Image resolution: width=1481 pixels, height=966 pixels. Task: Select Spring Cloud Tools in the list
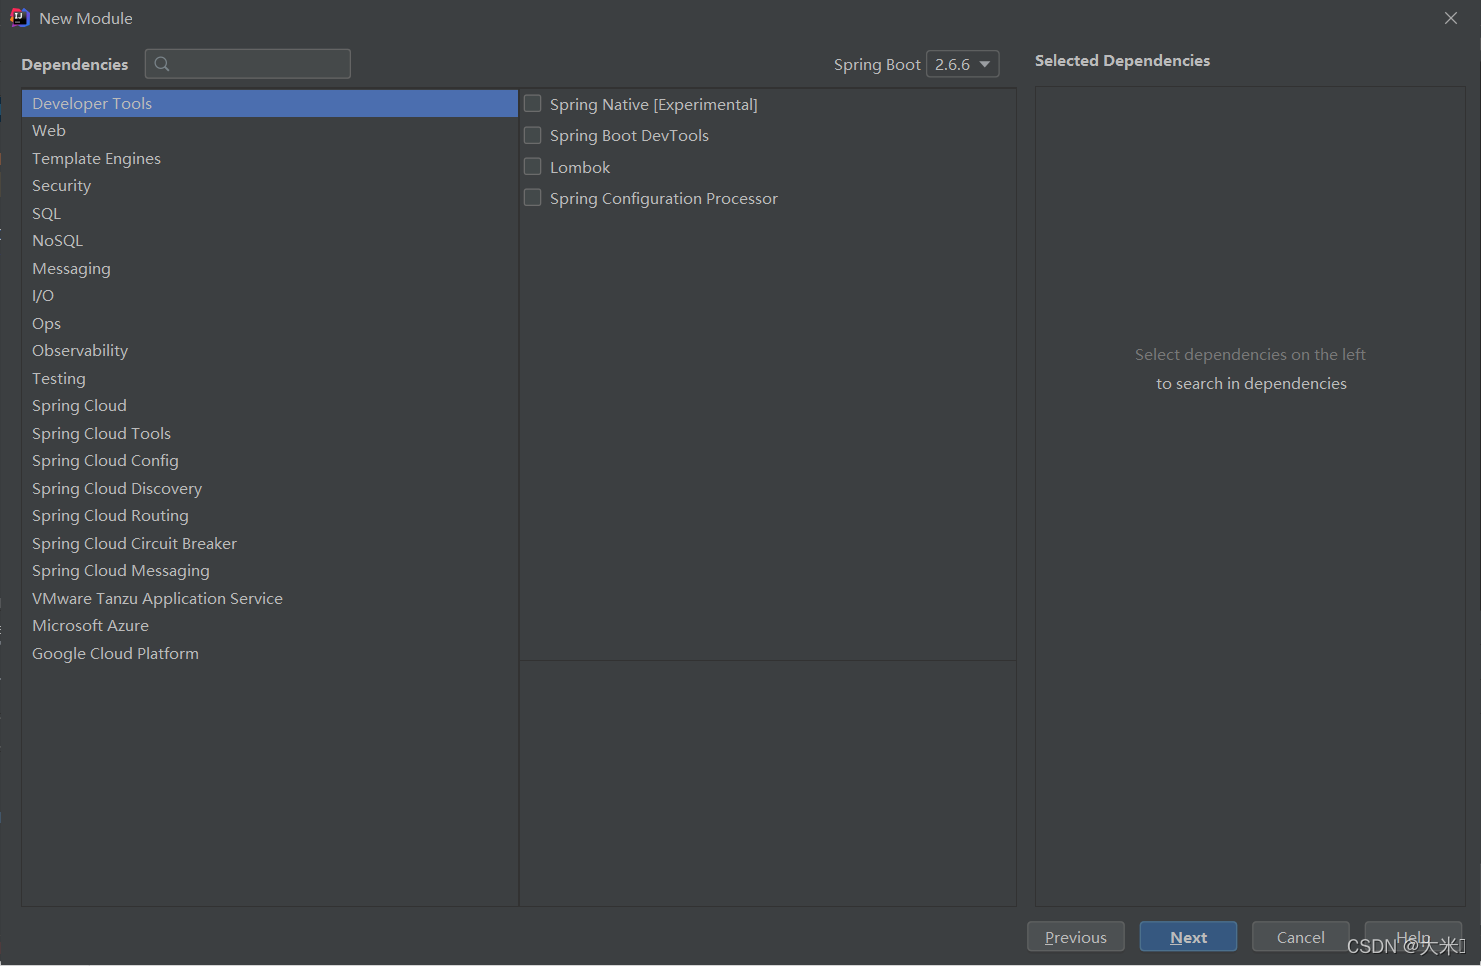[x=270, y=434]
